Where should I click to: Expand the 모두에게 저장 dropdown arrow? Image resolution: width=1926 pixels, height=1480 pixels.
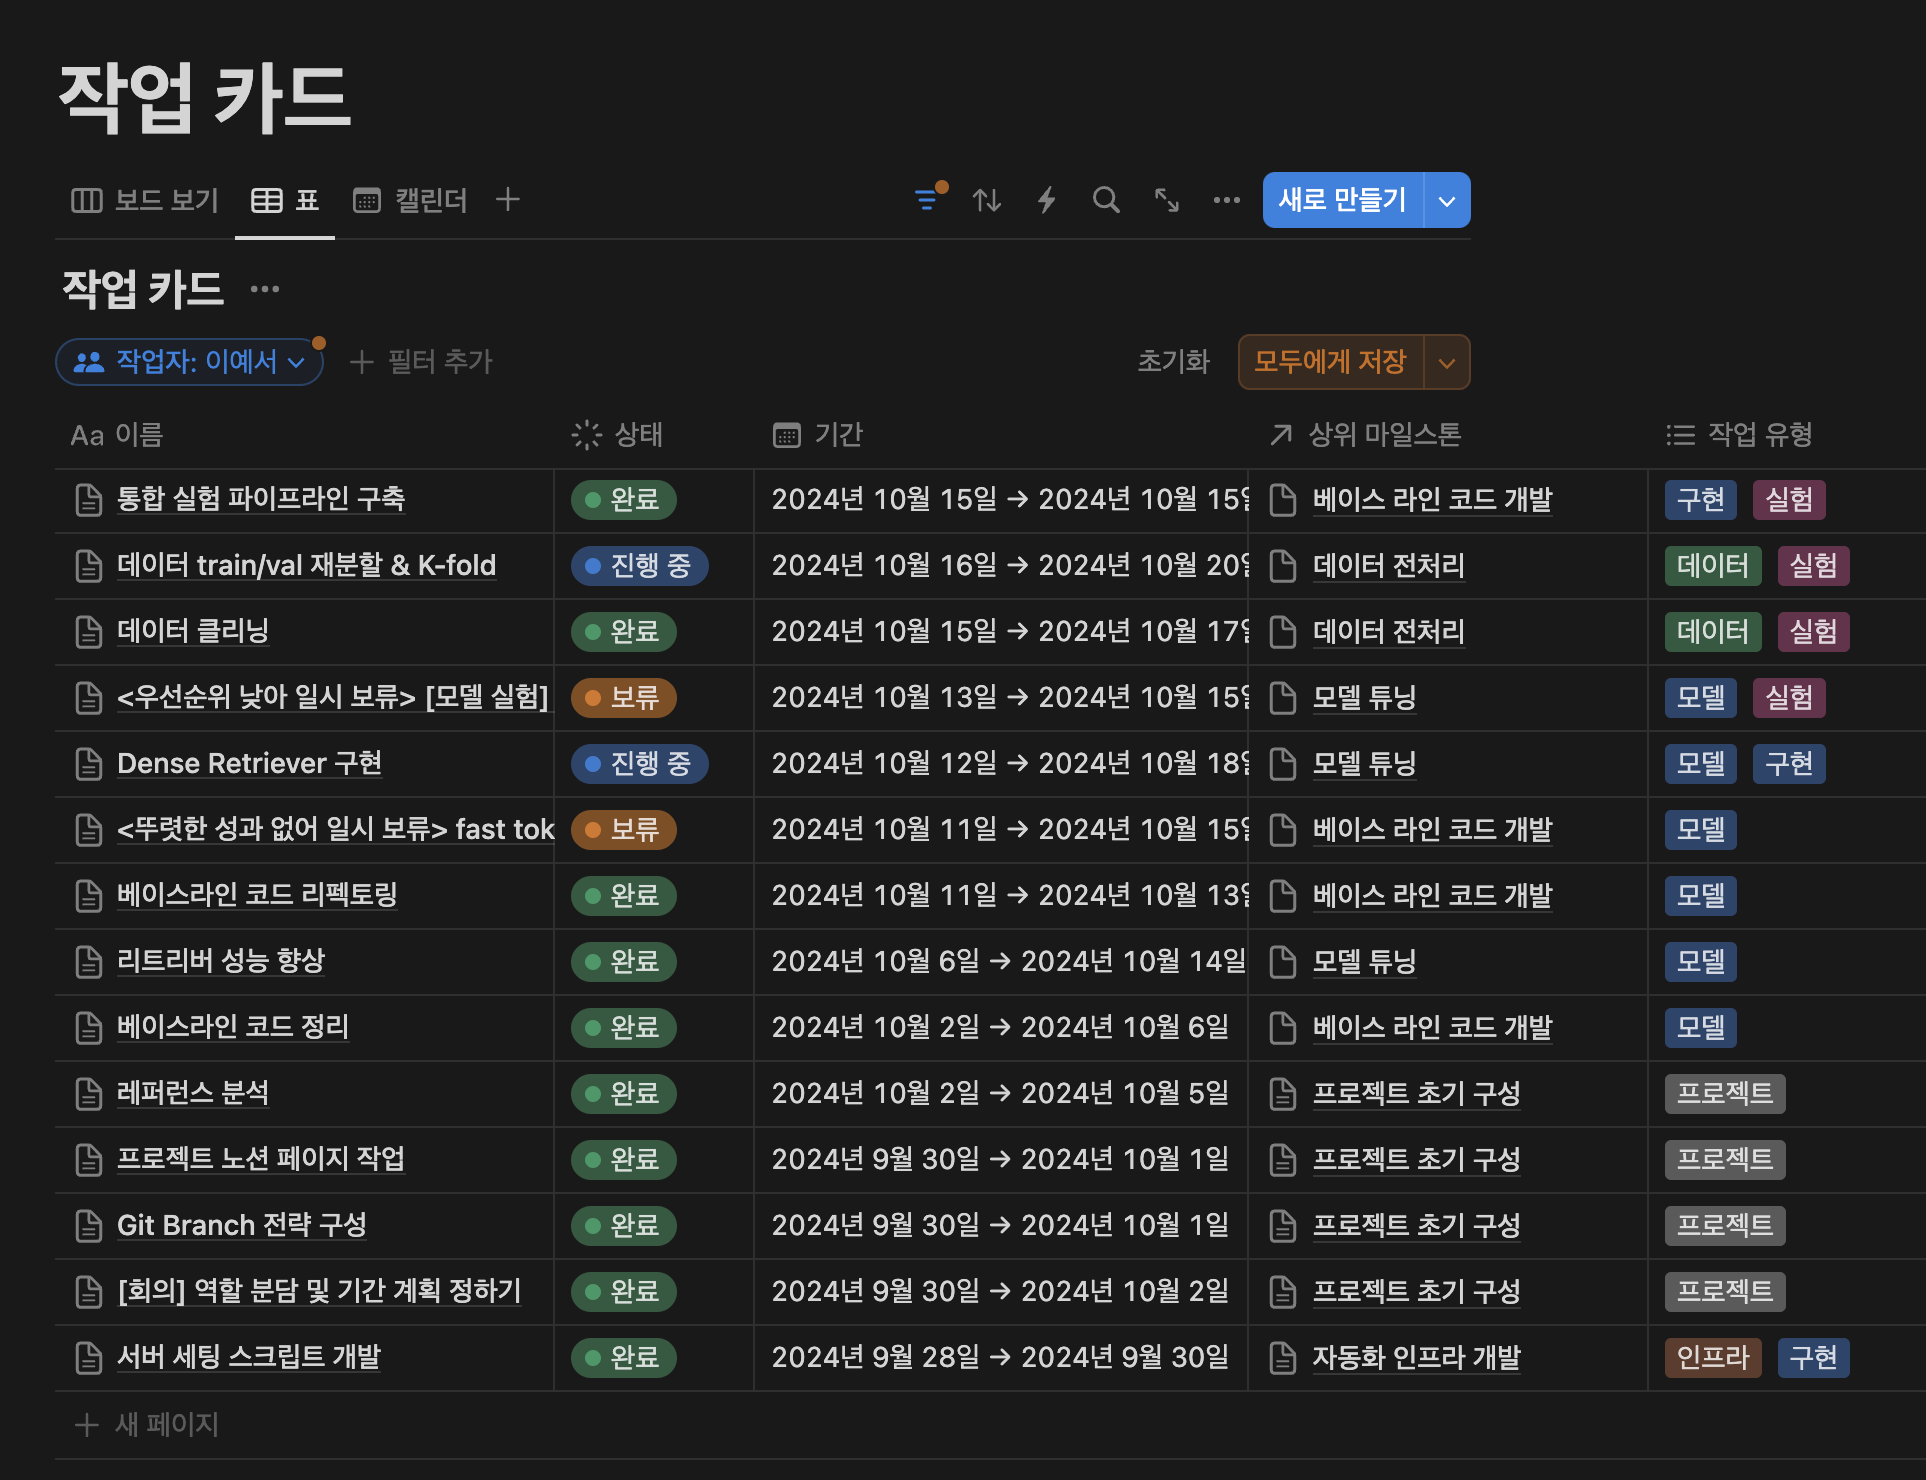(1447, 362)
